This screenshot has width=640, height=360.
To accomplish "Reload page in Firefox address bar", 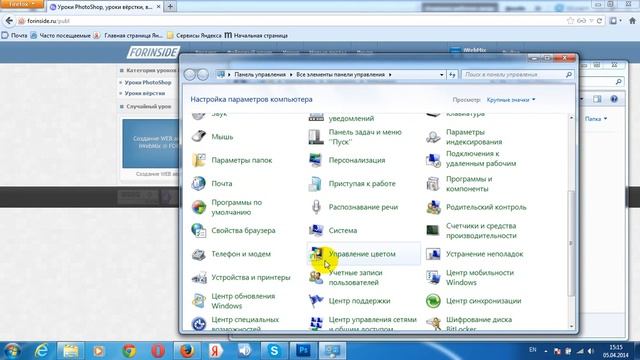I will 599,21.
